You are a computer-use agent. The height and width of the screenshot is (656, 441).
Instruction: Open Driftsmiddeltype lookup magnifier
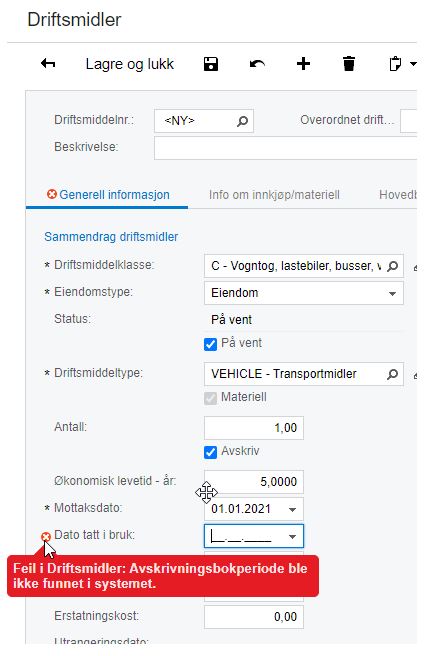(x=392, y=374)
